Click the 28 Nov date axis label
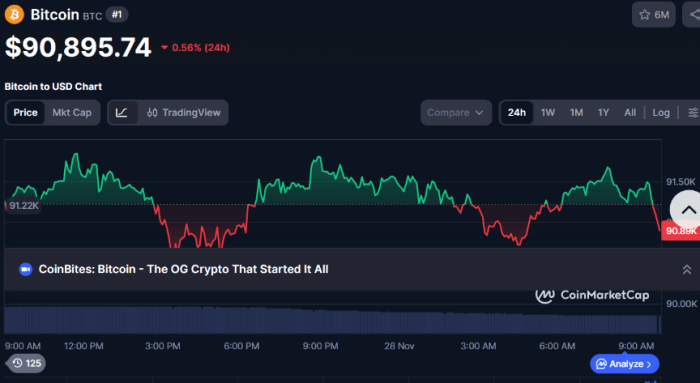 (399, 346)
